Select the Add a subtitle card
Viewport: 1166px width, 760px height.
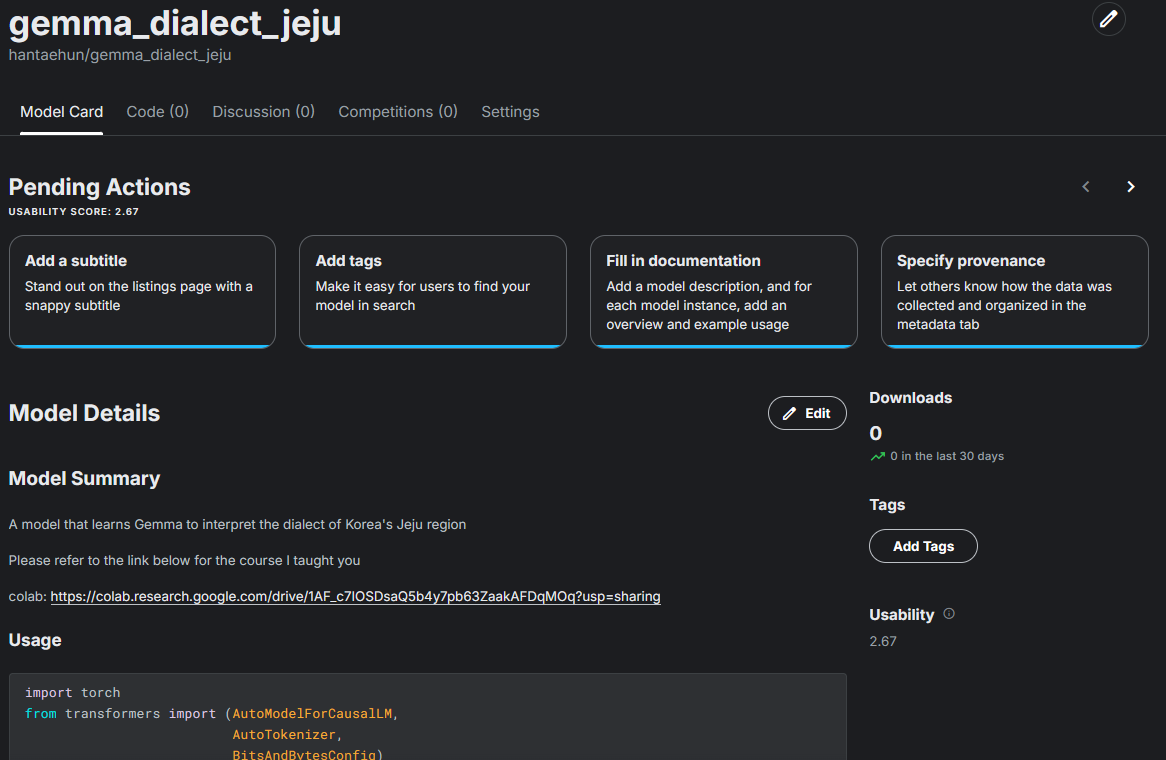point(142,291)
